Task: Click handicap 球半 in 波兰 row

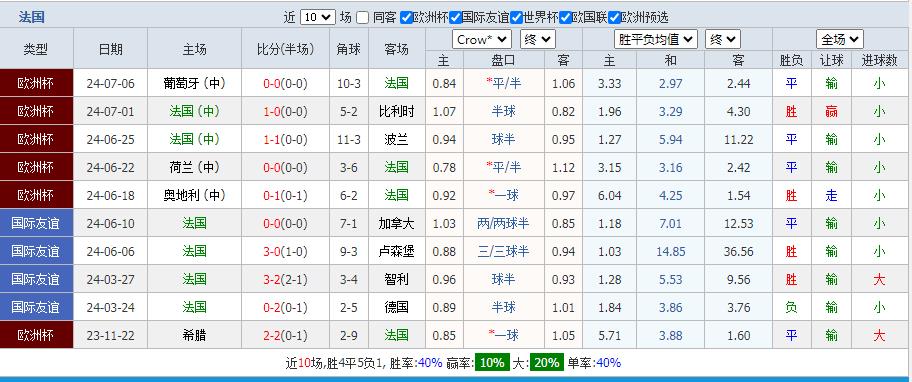Action: pos(503,139)
